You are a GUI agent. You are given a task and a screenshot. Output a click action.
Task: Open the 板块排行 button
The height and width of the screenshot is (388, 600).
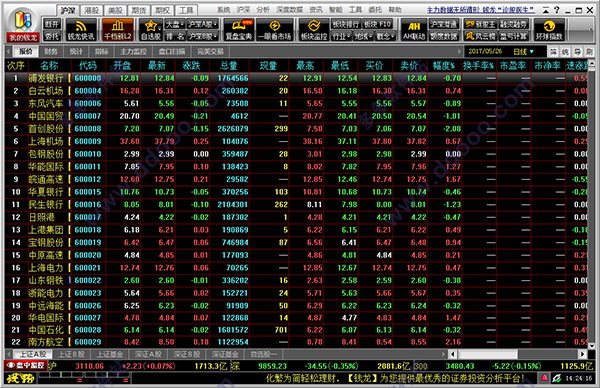[346, 24]
